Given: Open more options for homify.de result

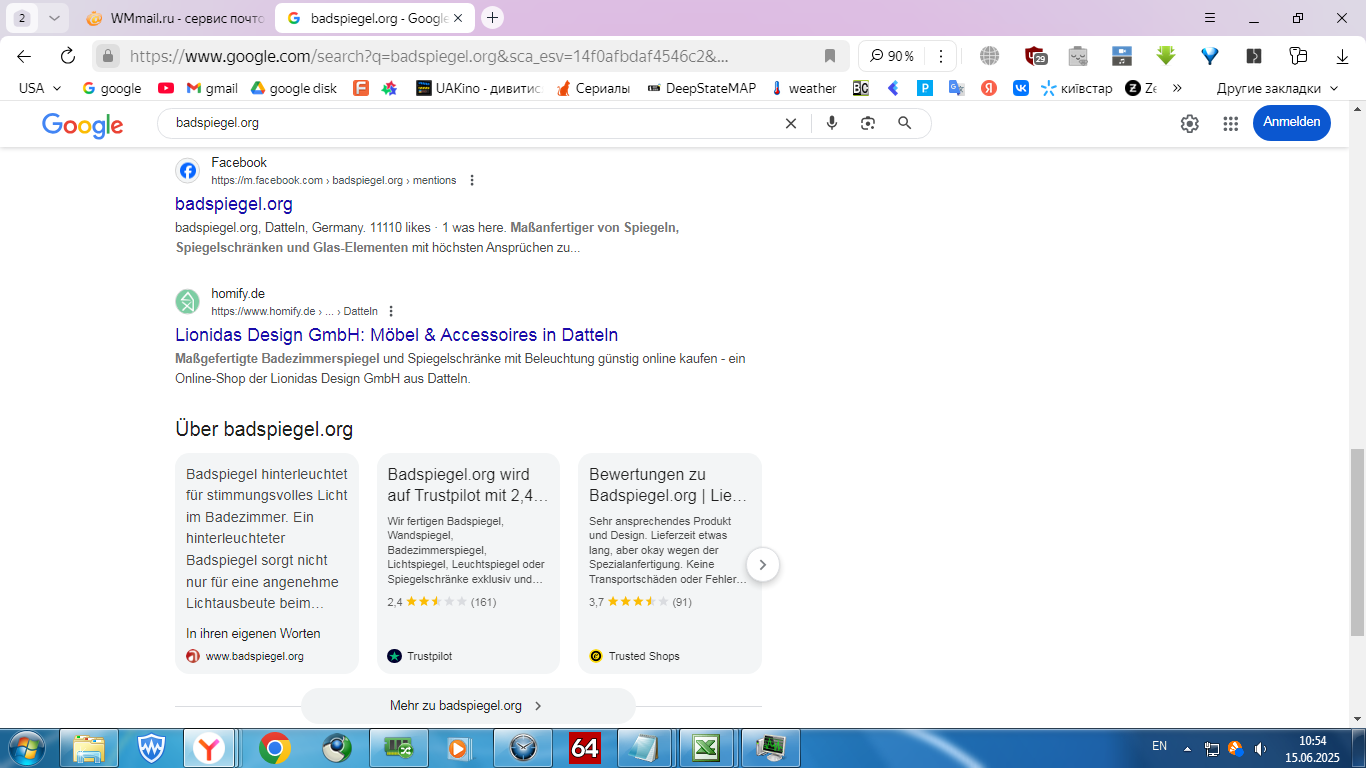Looking at the screenshot, I should [391, 312].
